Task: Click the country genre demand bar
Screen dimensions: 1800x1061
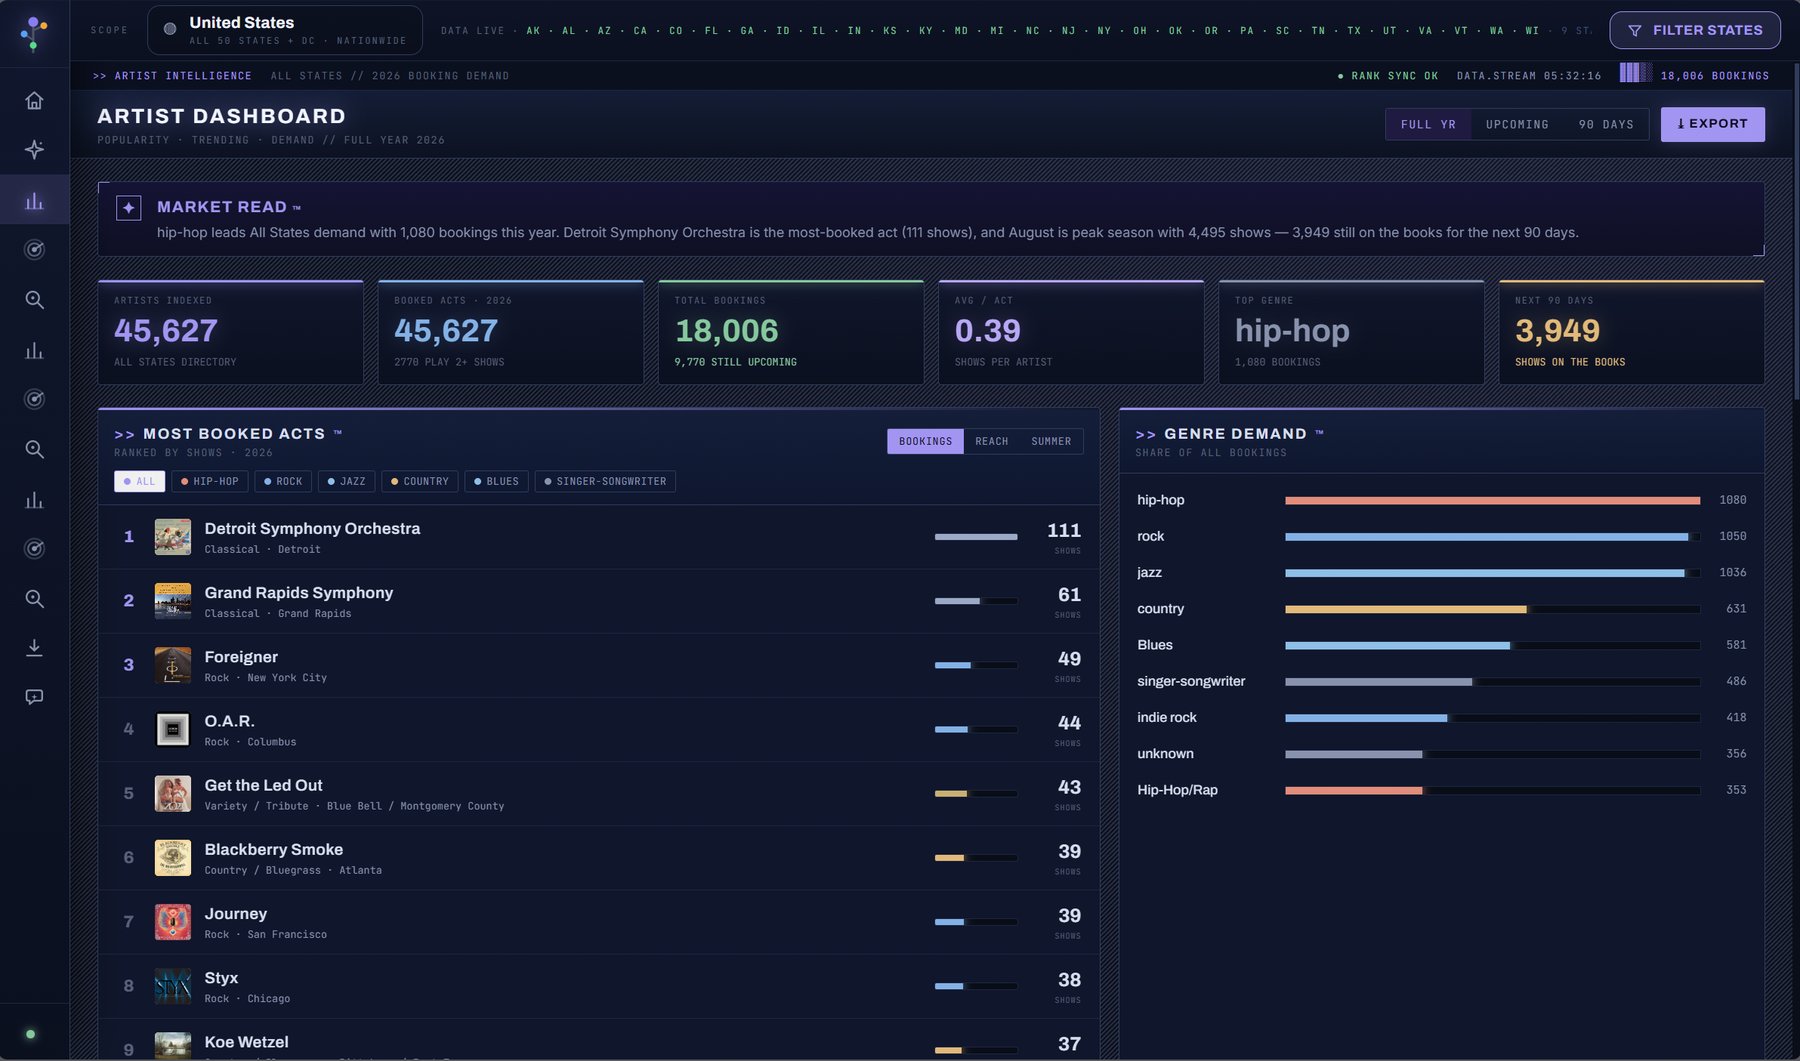Action: pyautogui.click(x=1492, y=609)
